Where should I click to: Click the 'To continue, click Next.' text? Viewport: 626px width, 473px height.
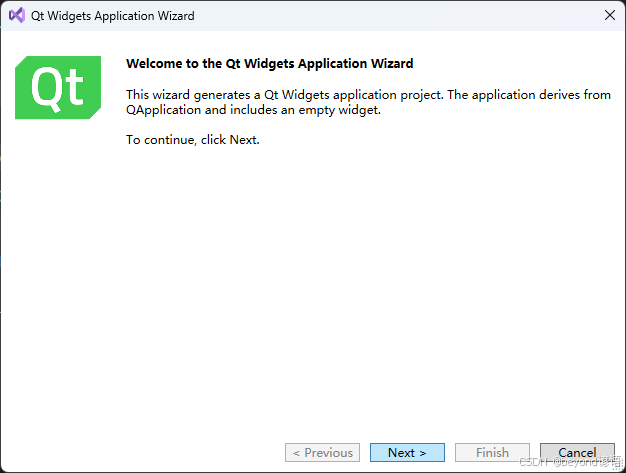(193, 140)
